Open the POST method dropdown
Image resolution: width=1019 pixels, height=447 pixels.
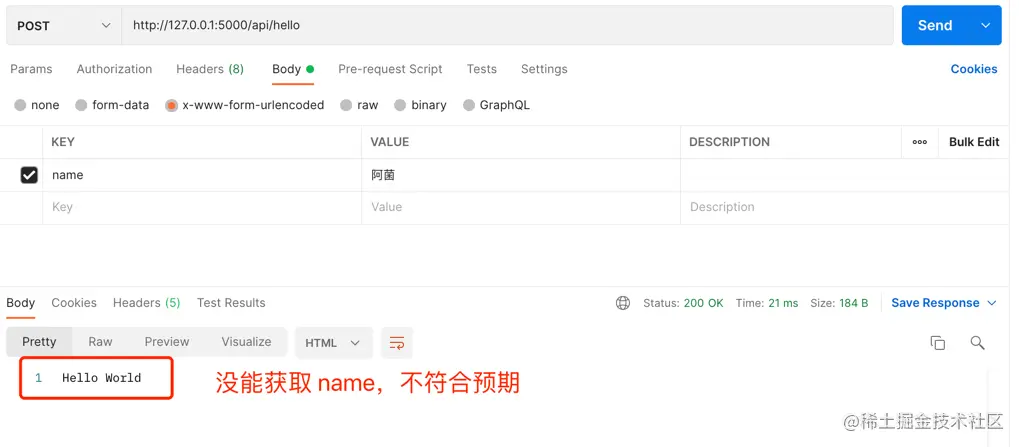pyautogui.click(x=64, y=26)
